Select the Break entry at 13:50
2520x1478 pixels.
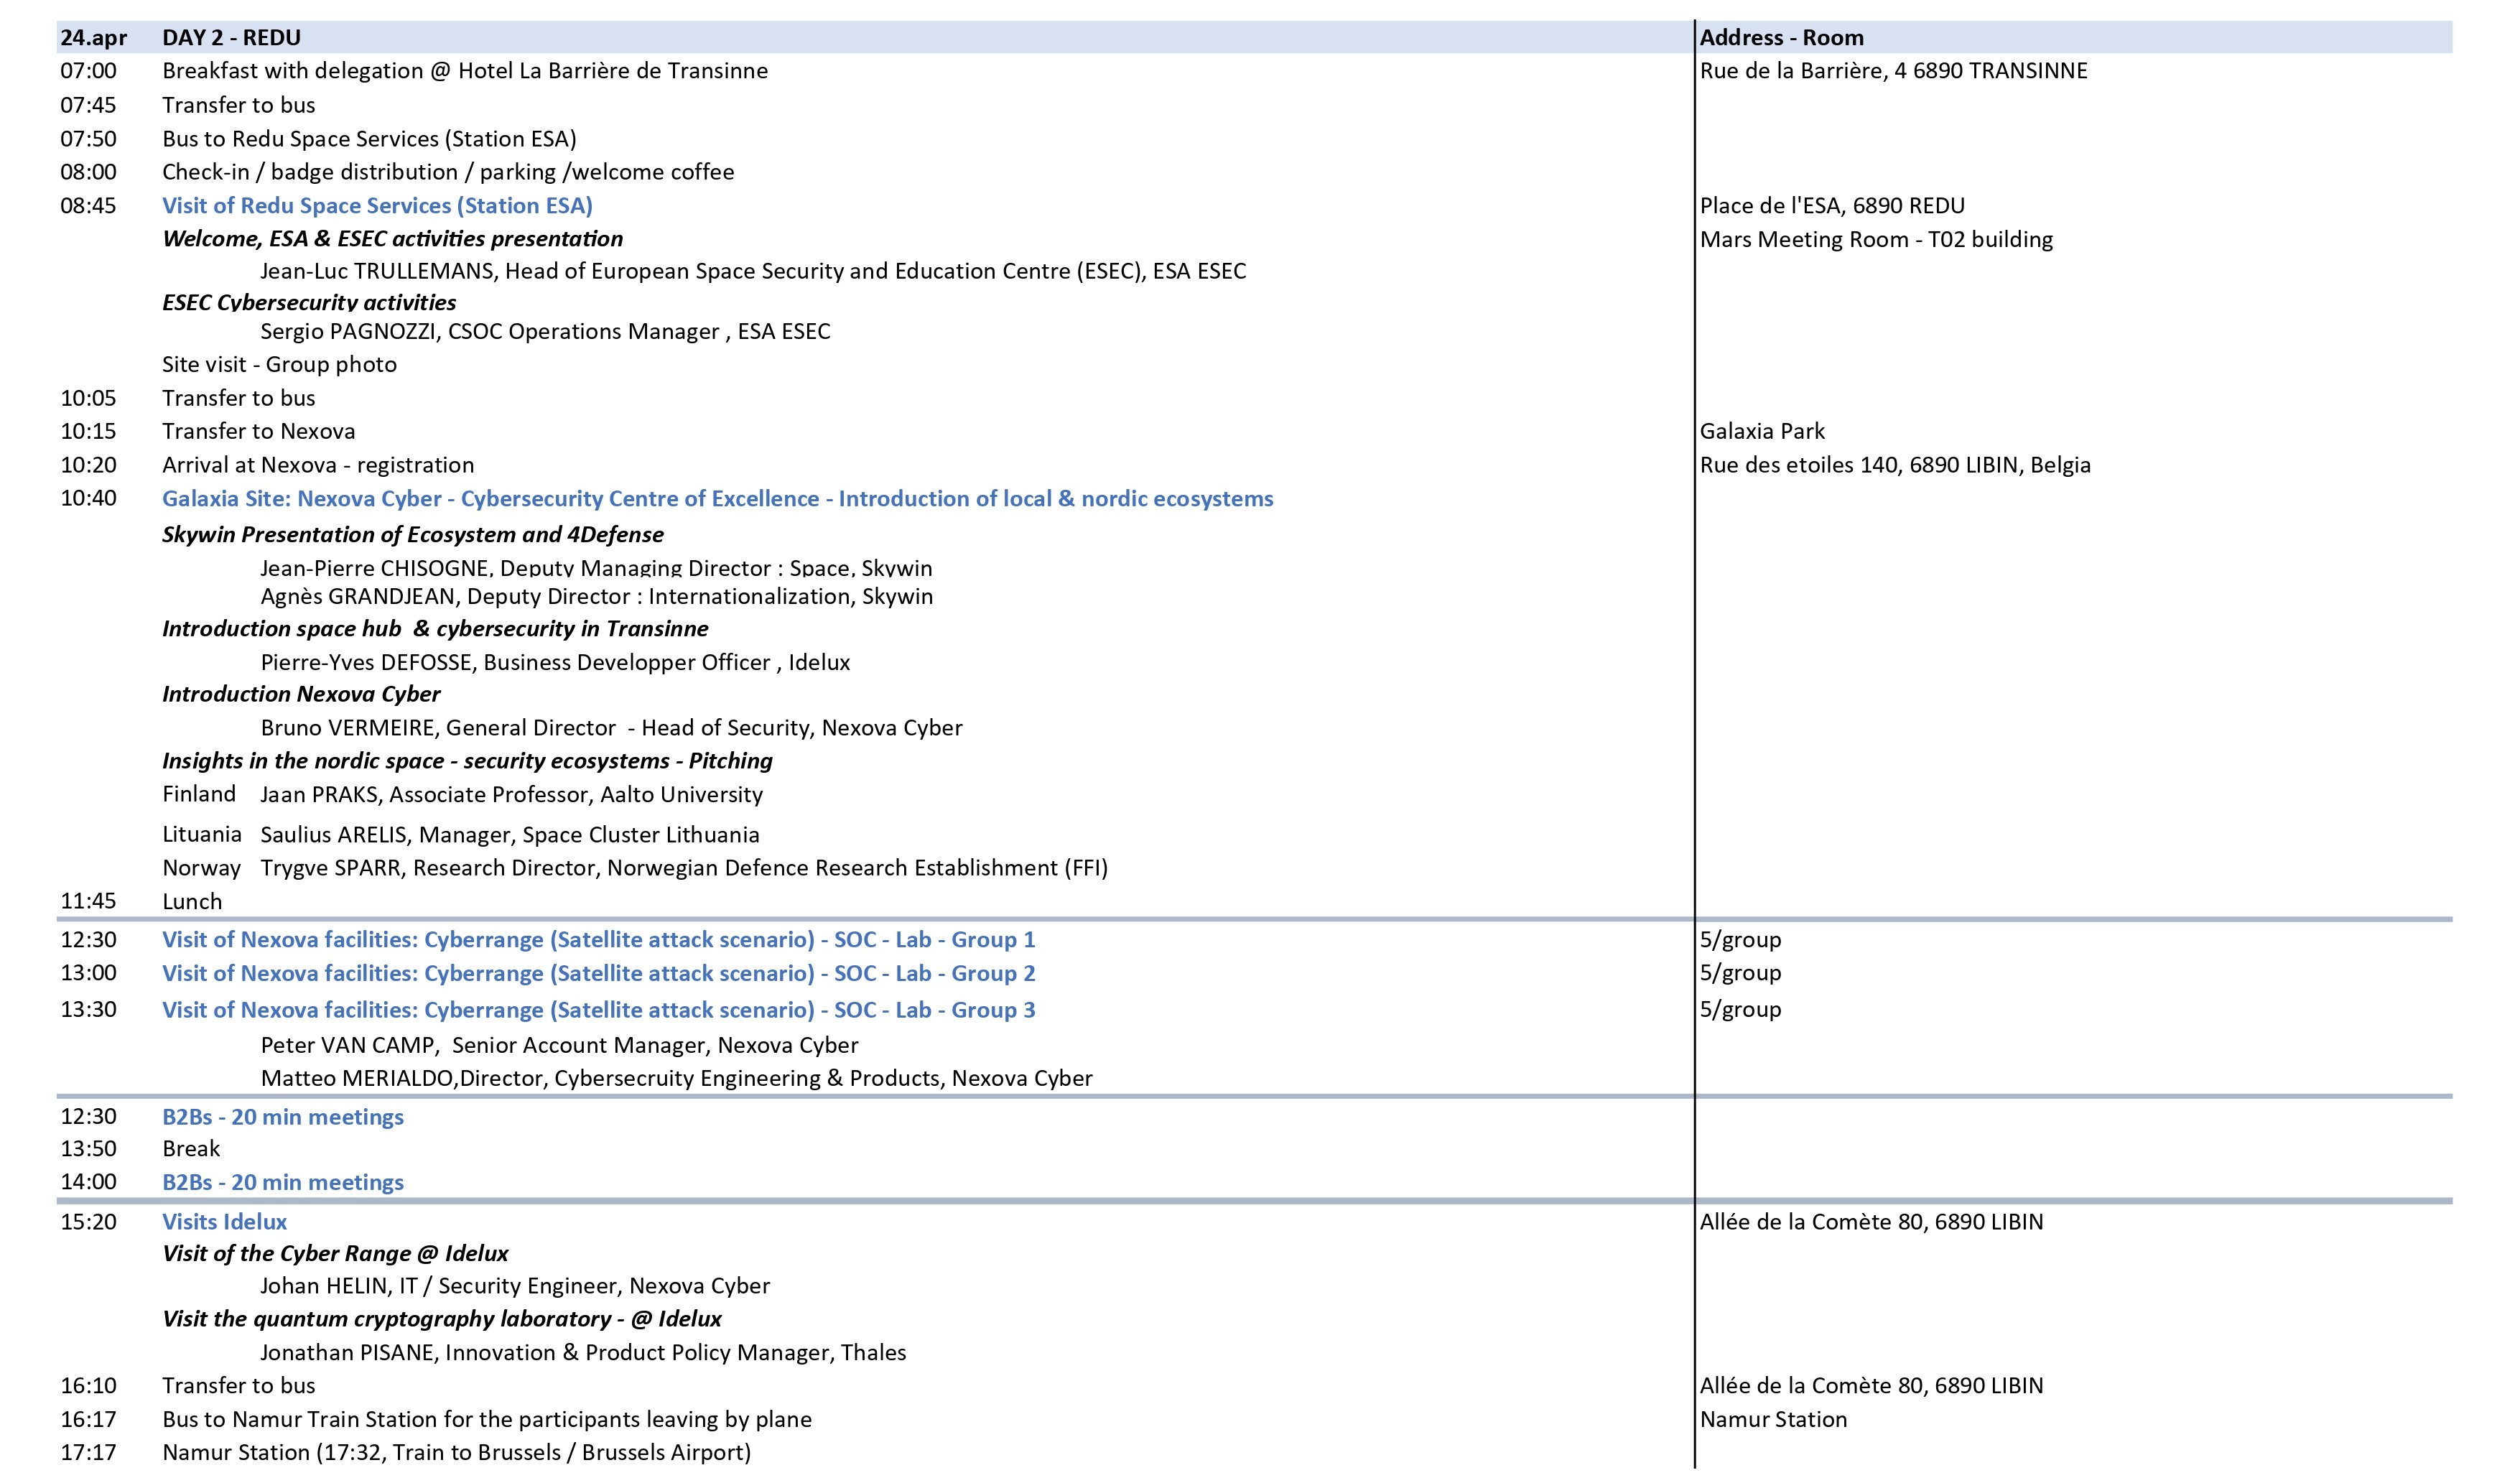191,1148
